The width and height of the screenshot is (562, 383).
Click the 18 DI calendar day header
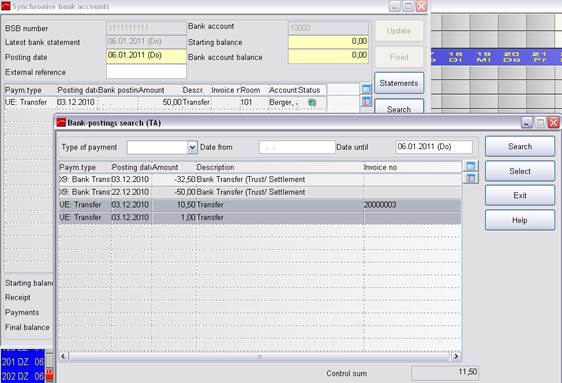(455, 57)
